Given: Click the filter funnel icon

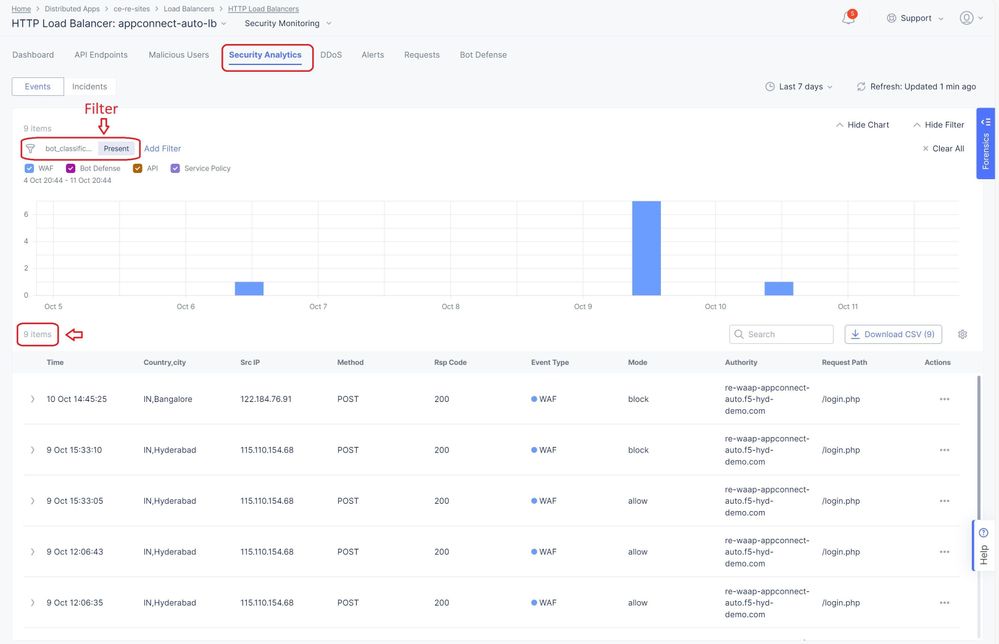Looking at the screenshot, I should tap(31, 149).
